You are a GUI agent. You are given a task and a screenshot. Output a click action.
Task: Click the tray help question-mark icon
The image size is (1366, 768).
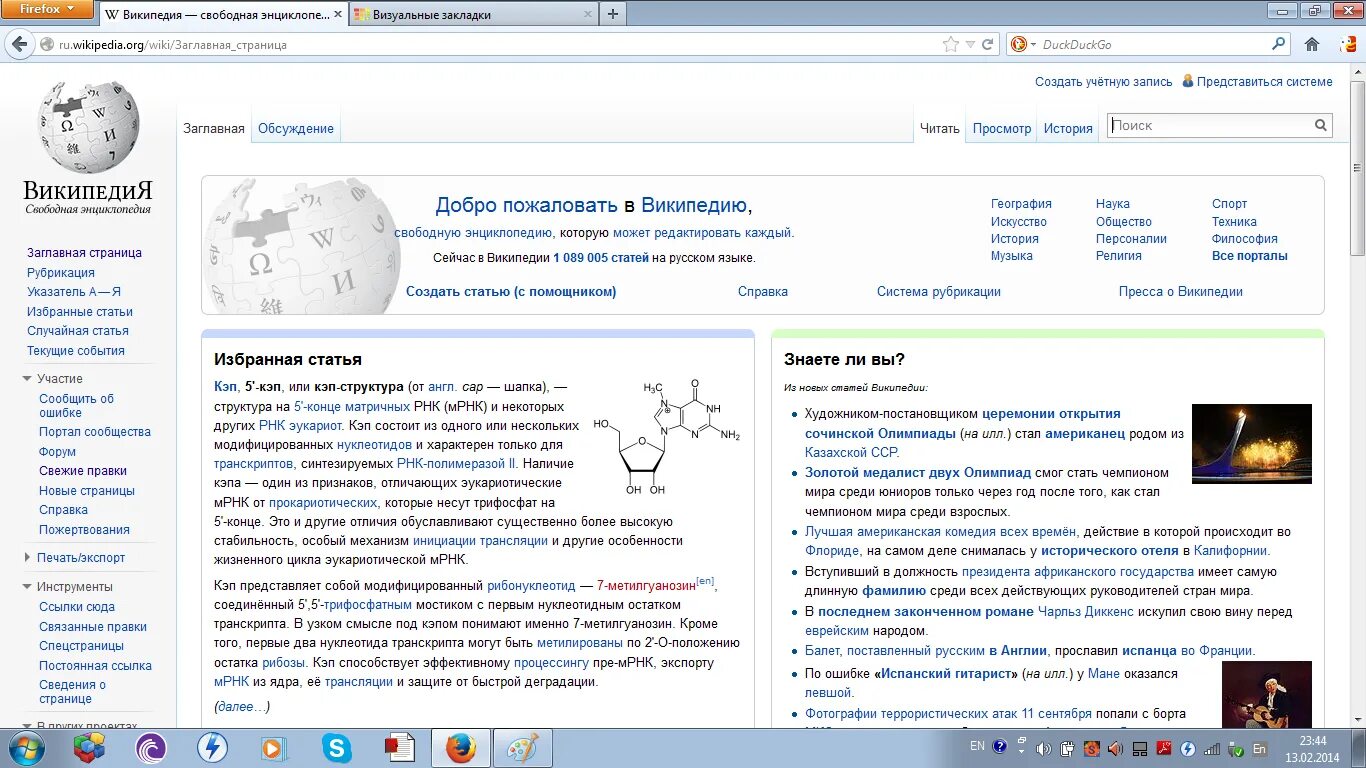pyautogui.click(x=999, y=746)
